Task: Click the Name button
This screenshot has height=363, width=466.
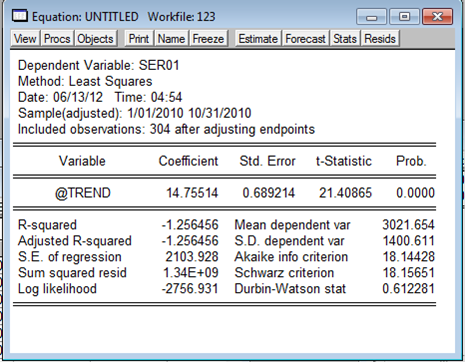Action: pyautogui.click(x=171, y=39)
